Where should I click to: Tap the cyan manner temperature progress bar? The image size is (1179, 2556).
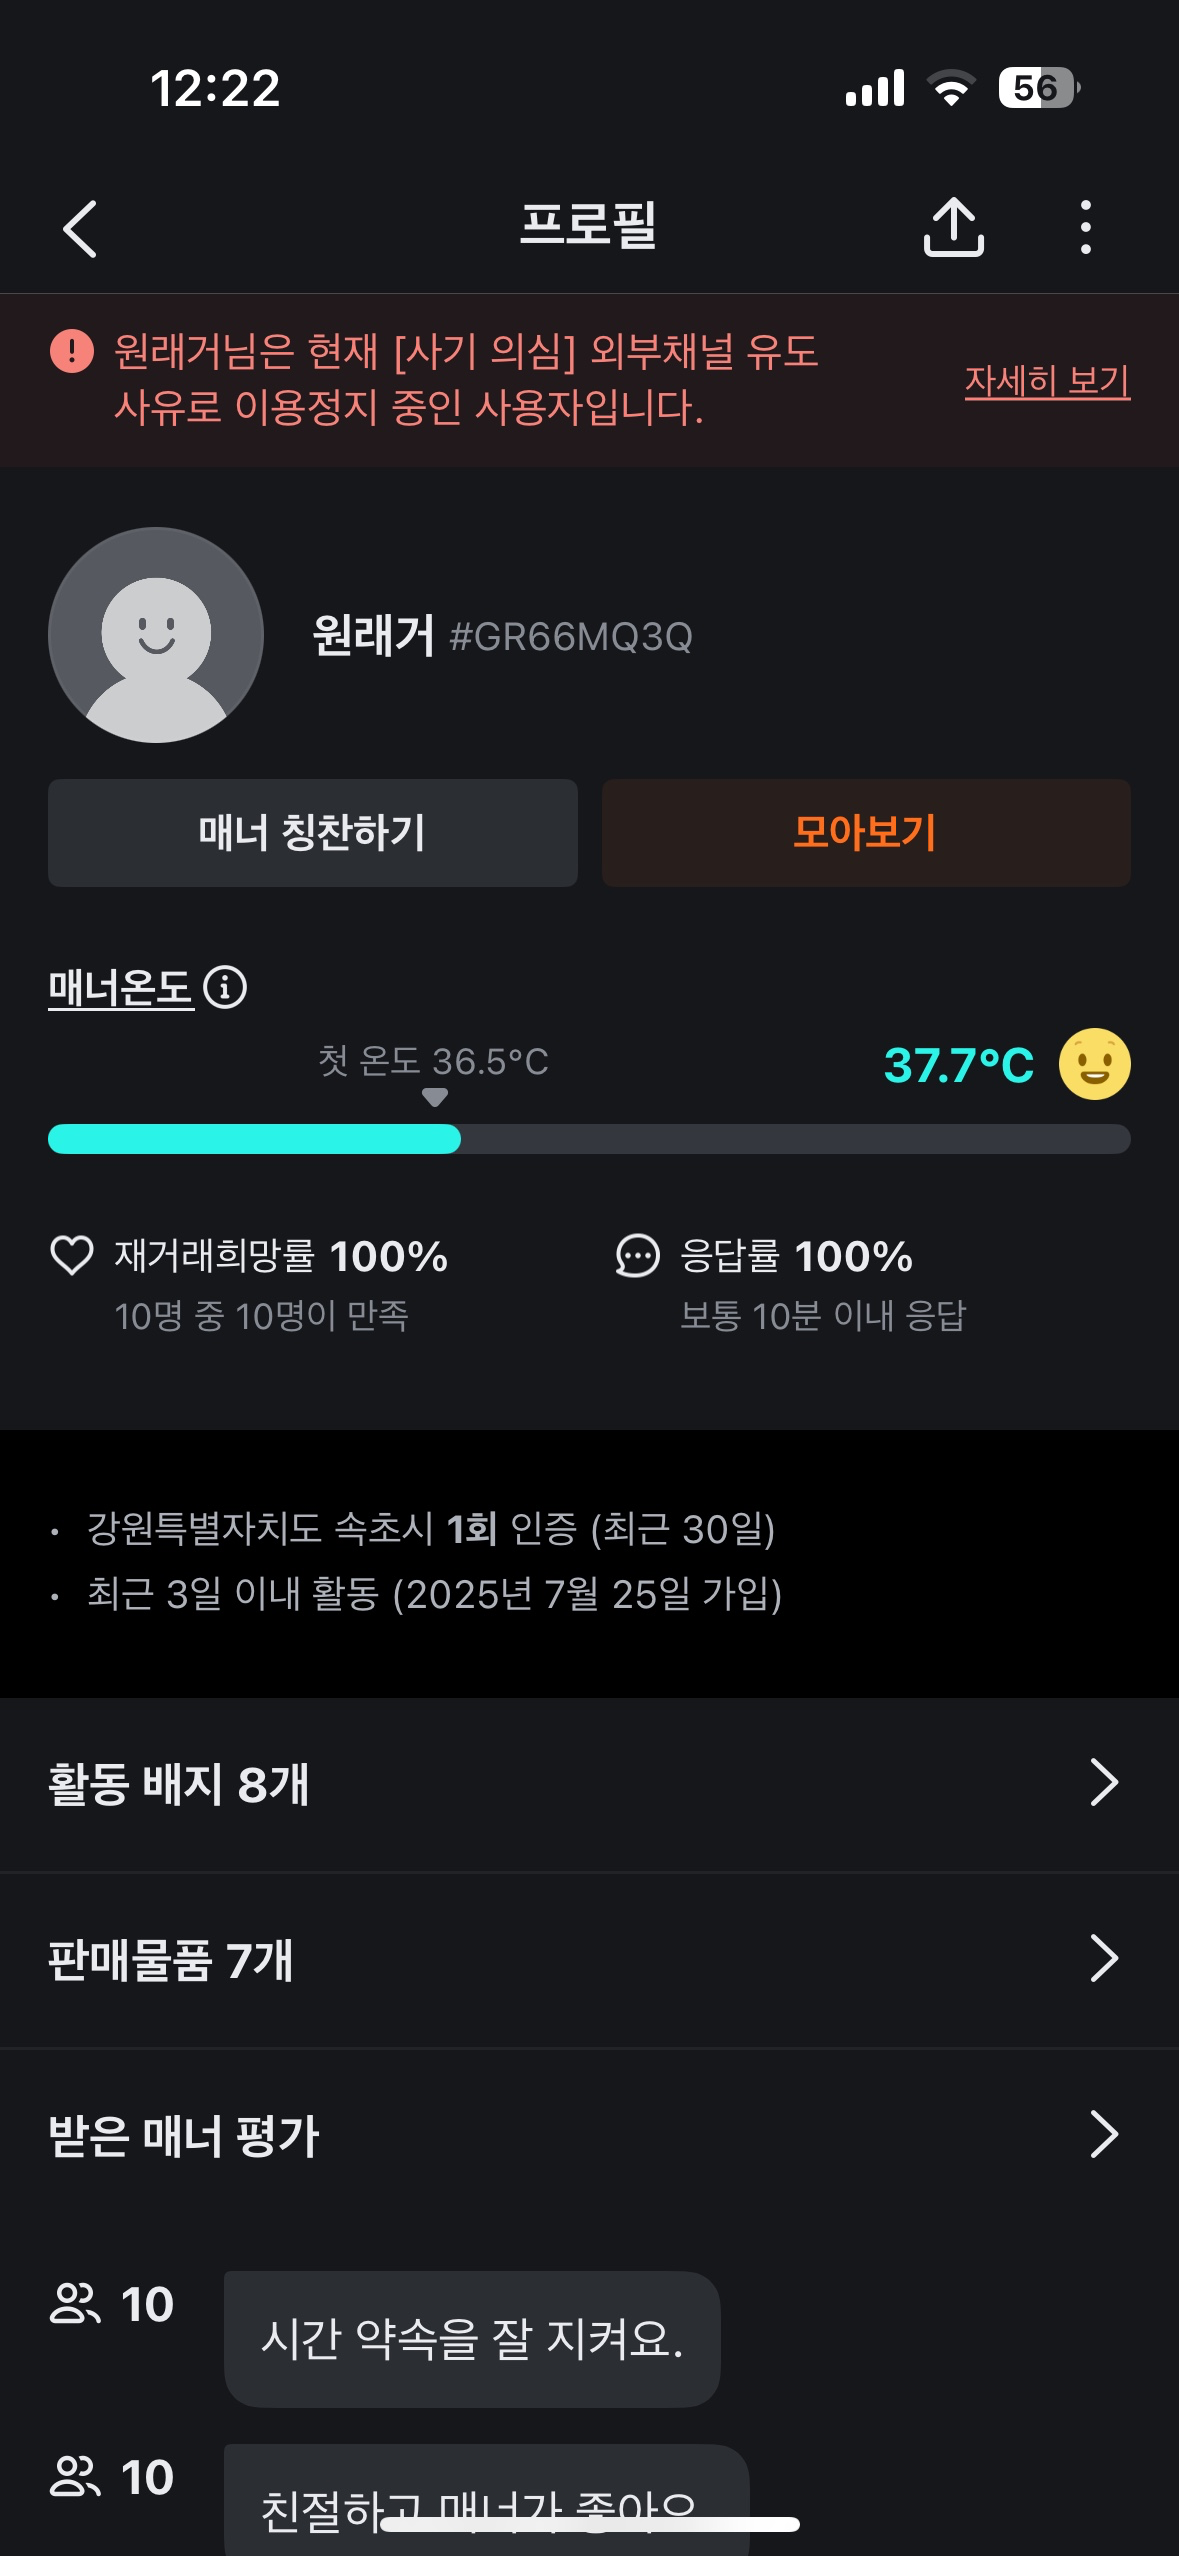click(x=255, y=1139)
